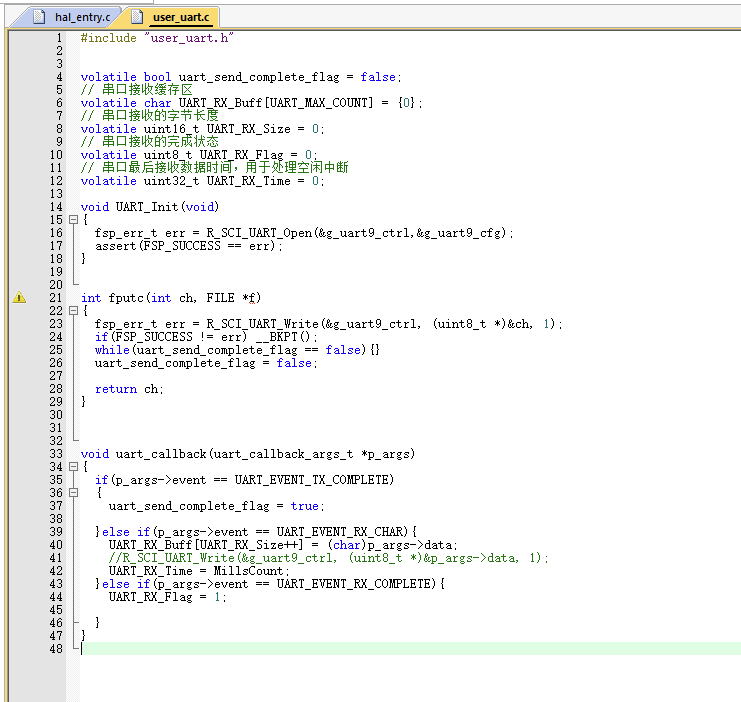Collapse the uart_callback function body fold marker
The width and height of the screenshot is (741, 702).
point(72,467)
